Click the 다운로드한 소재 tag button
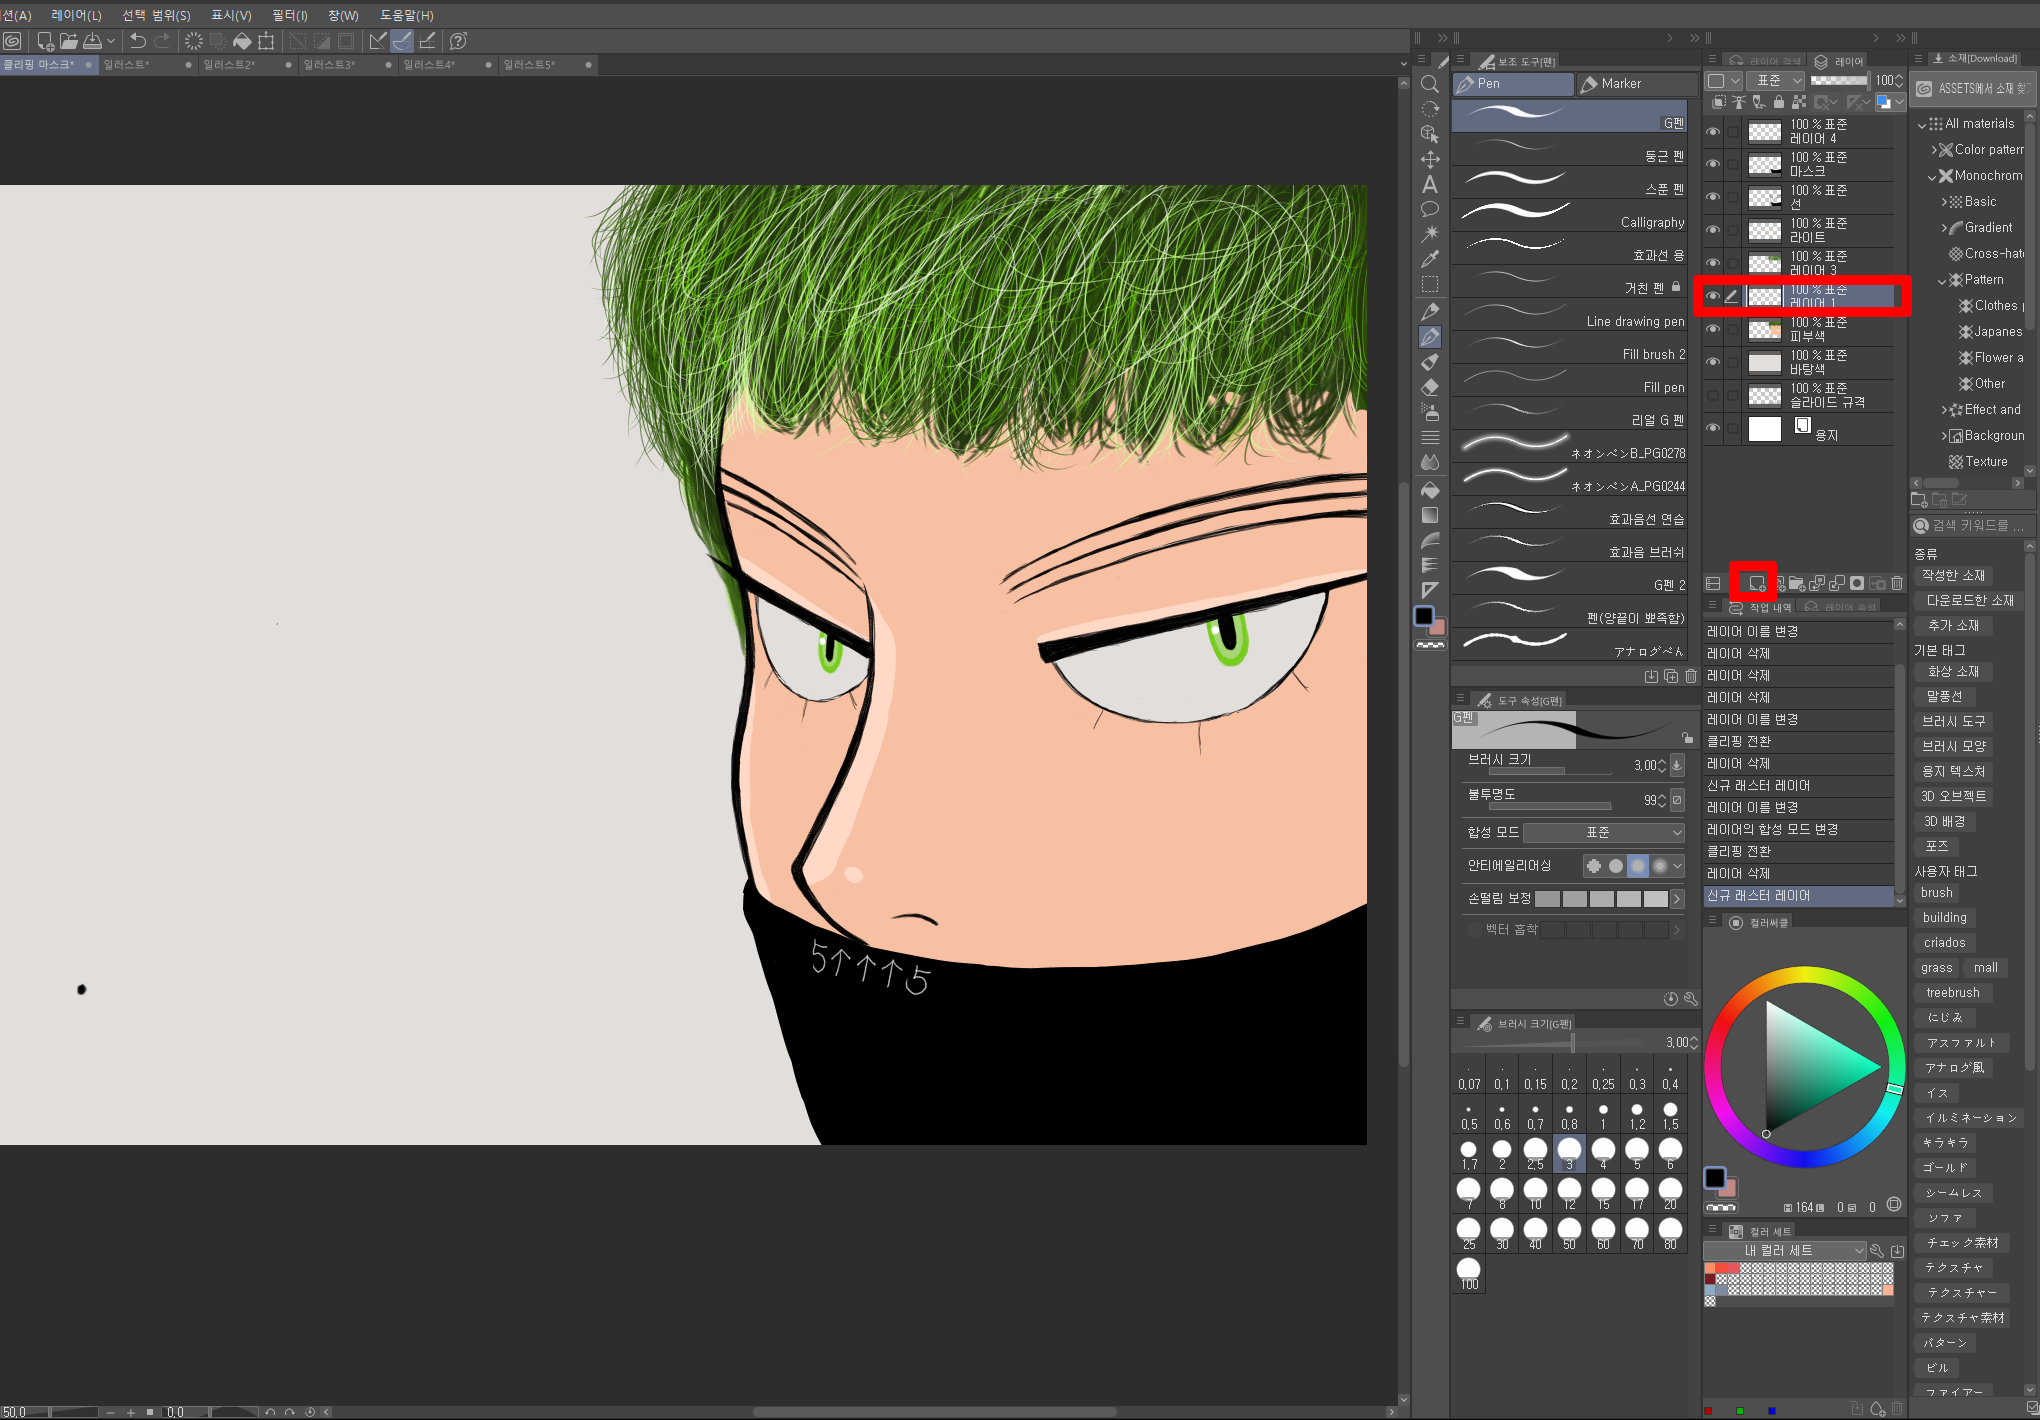Image resolution: width=2040 pixels, height=1420 pixels. [1969, 600]
